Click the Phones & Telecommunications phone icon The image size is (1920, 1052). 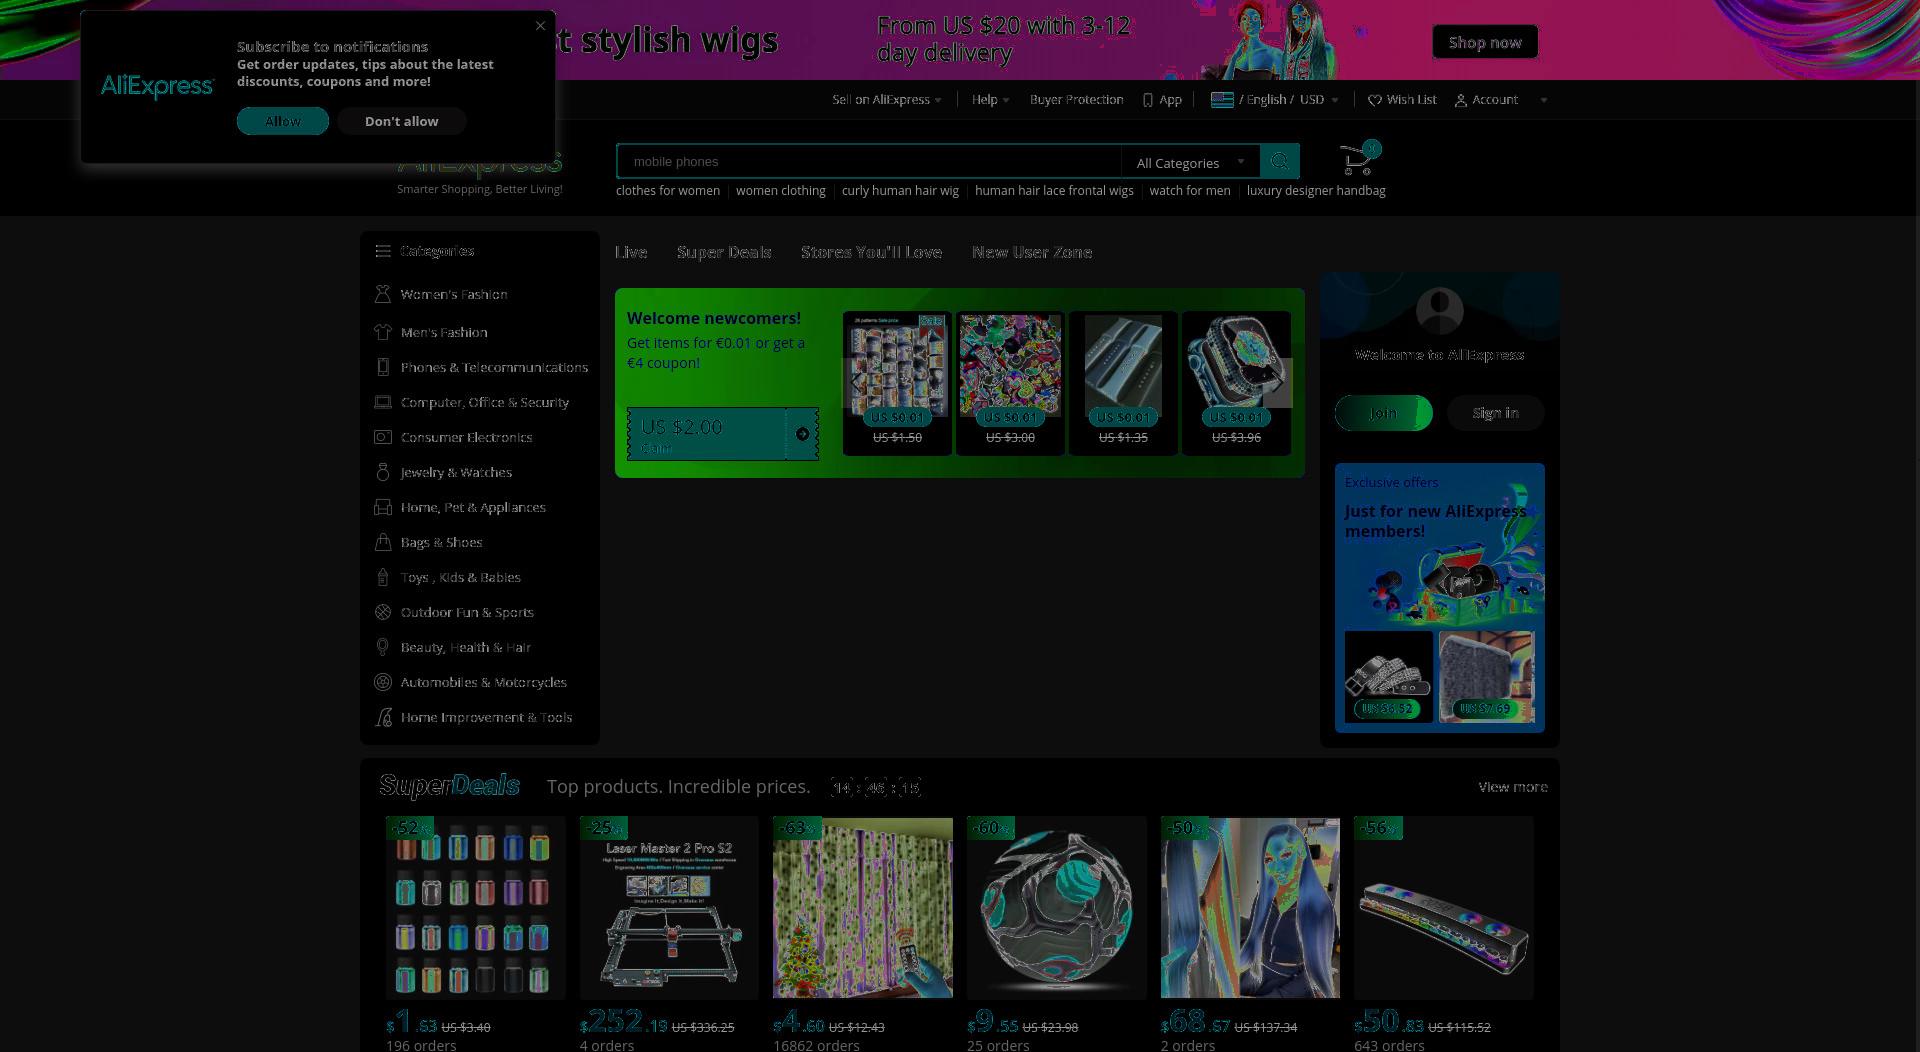pyautogui.click(x=383, y=367)
